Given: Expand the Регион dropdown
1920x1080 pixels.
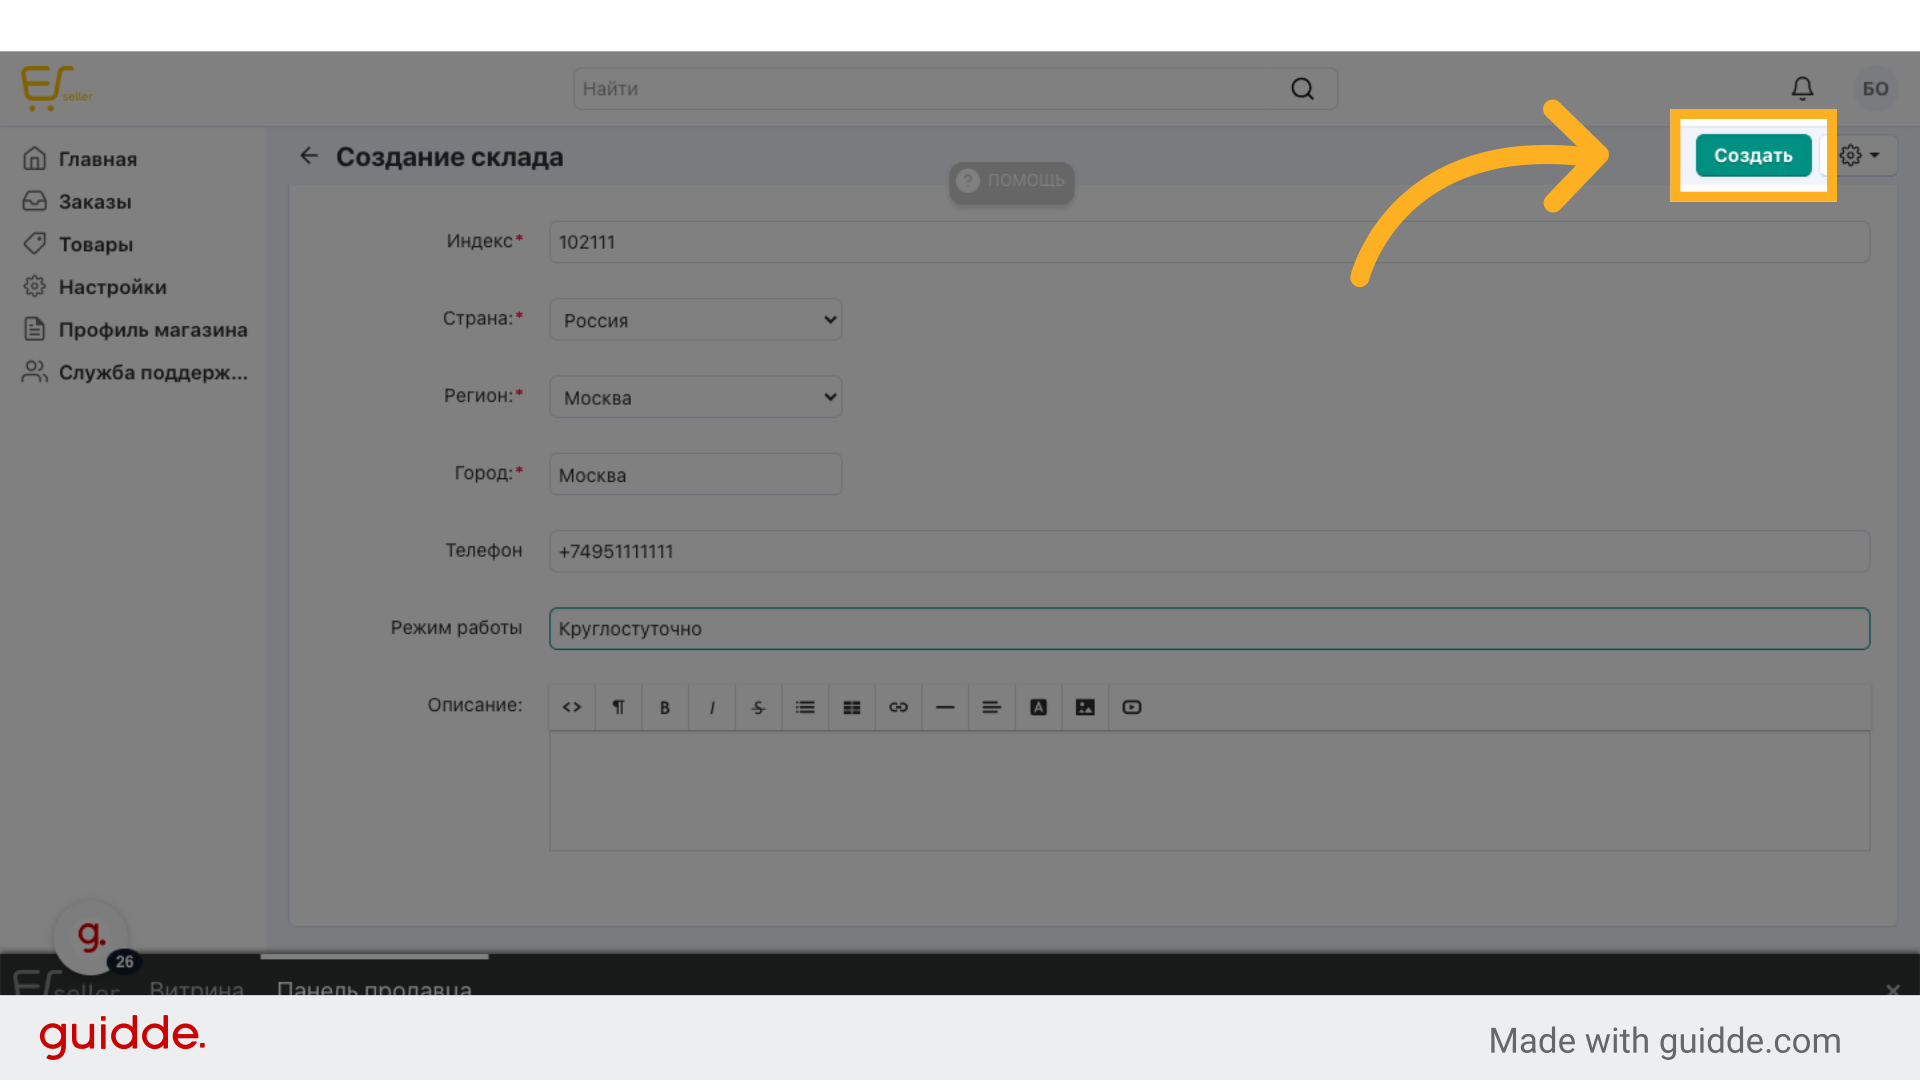Looking at the screenshot, I should 696,397.
